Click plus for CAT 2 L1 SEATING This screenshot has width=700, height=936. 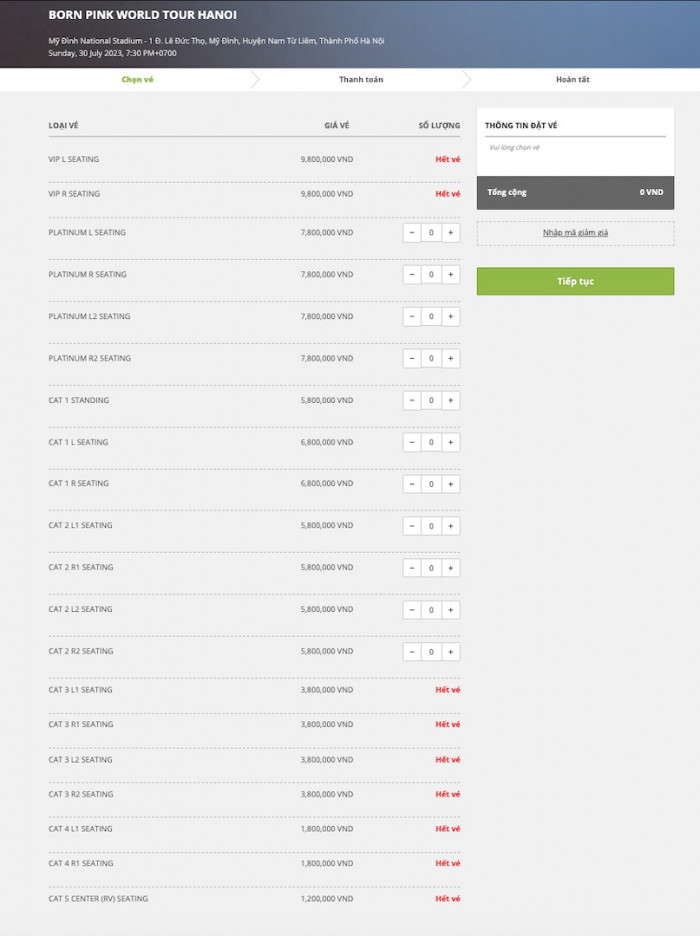coord(451,526)
